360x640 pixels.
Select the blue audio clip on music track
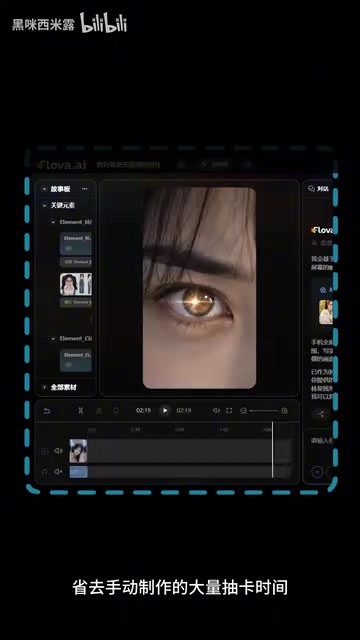point(78,472)
